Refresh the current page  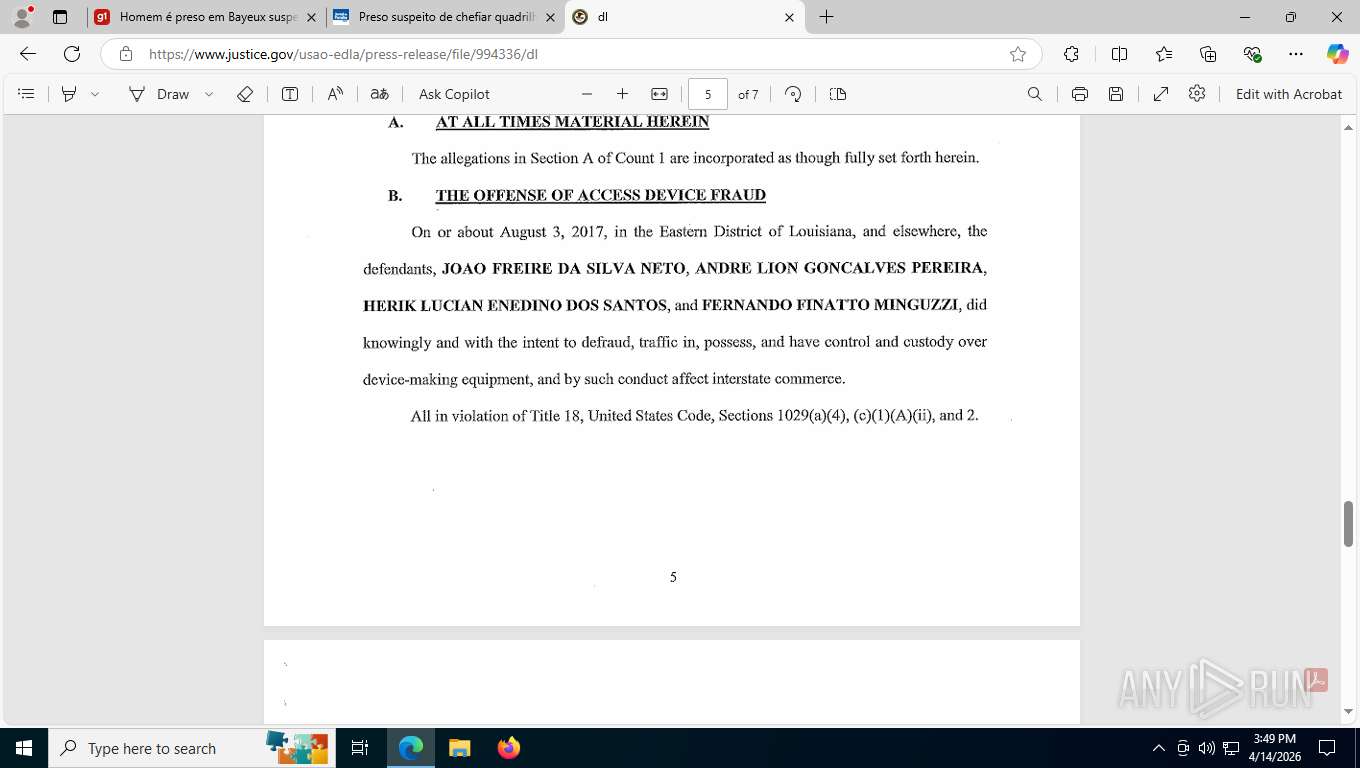[x=72, y=54]
